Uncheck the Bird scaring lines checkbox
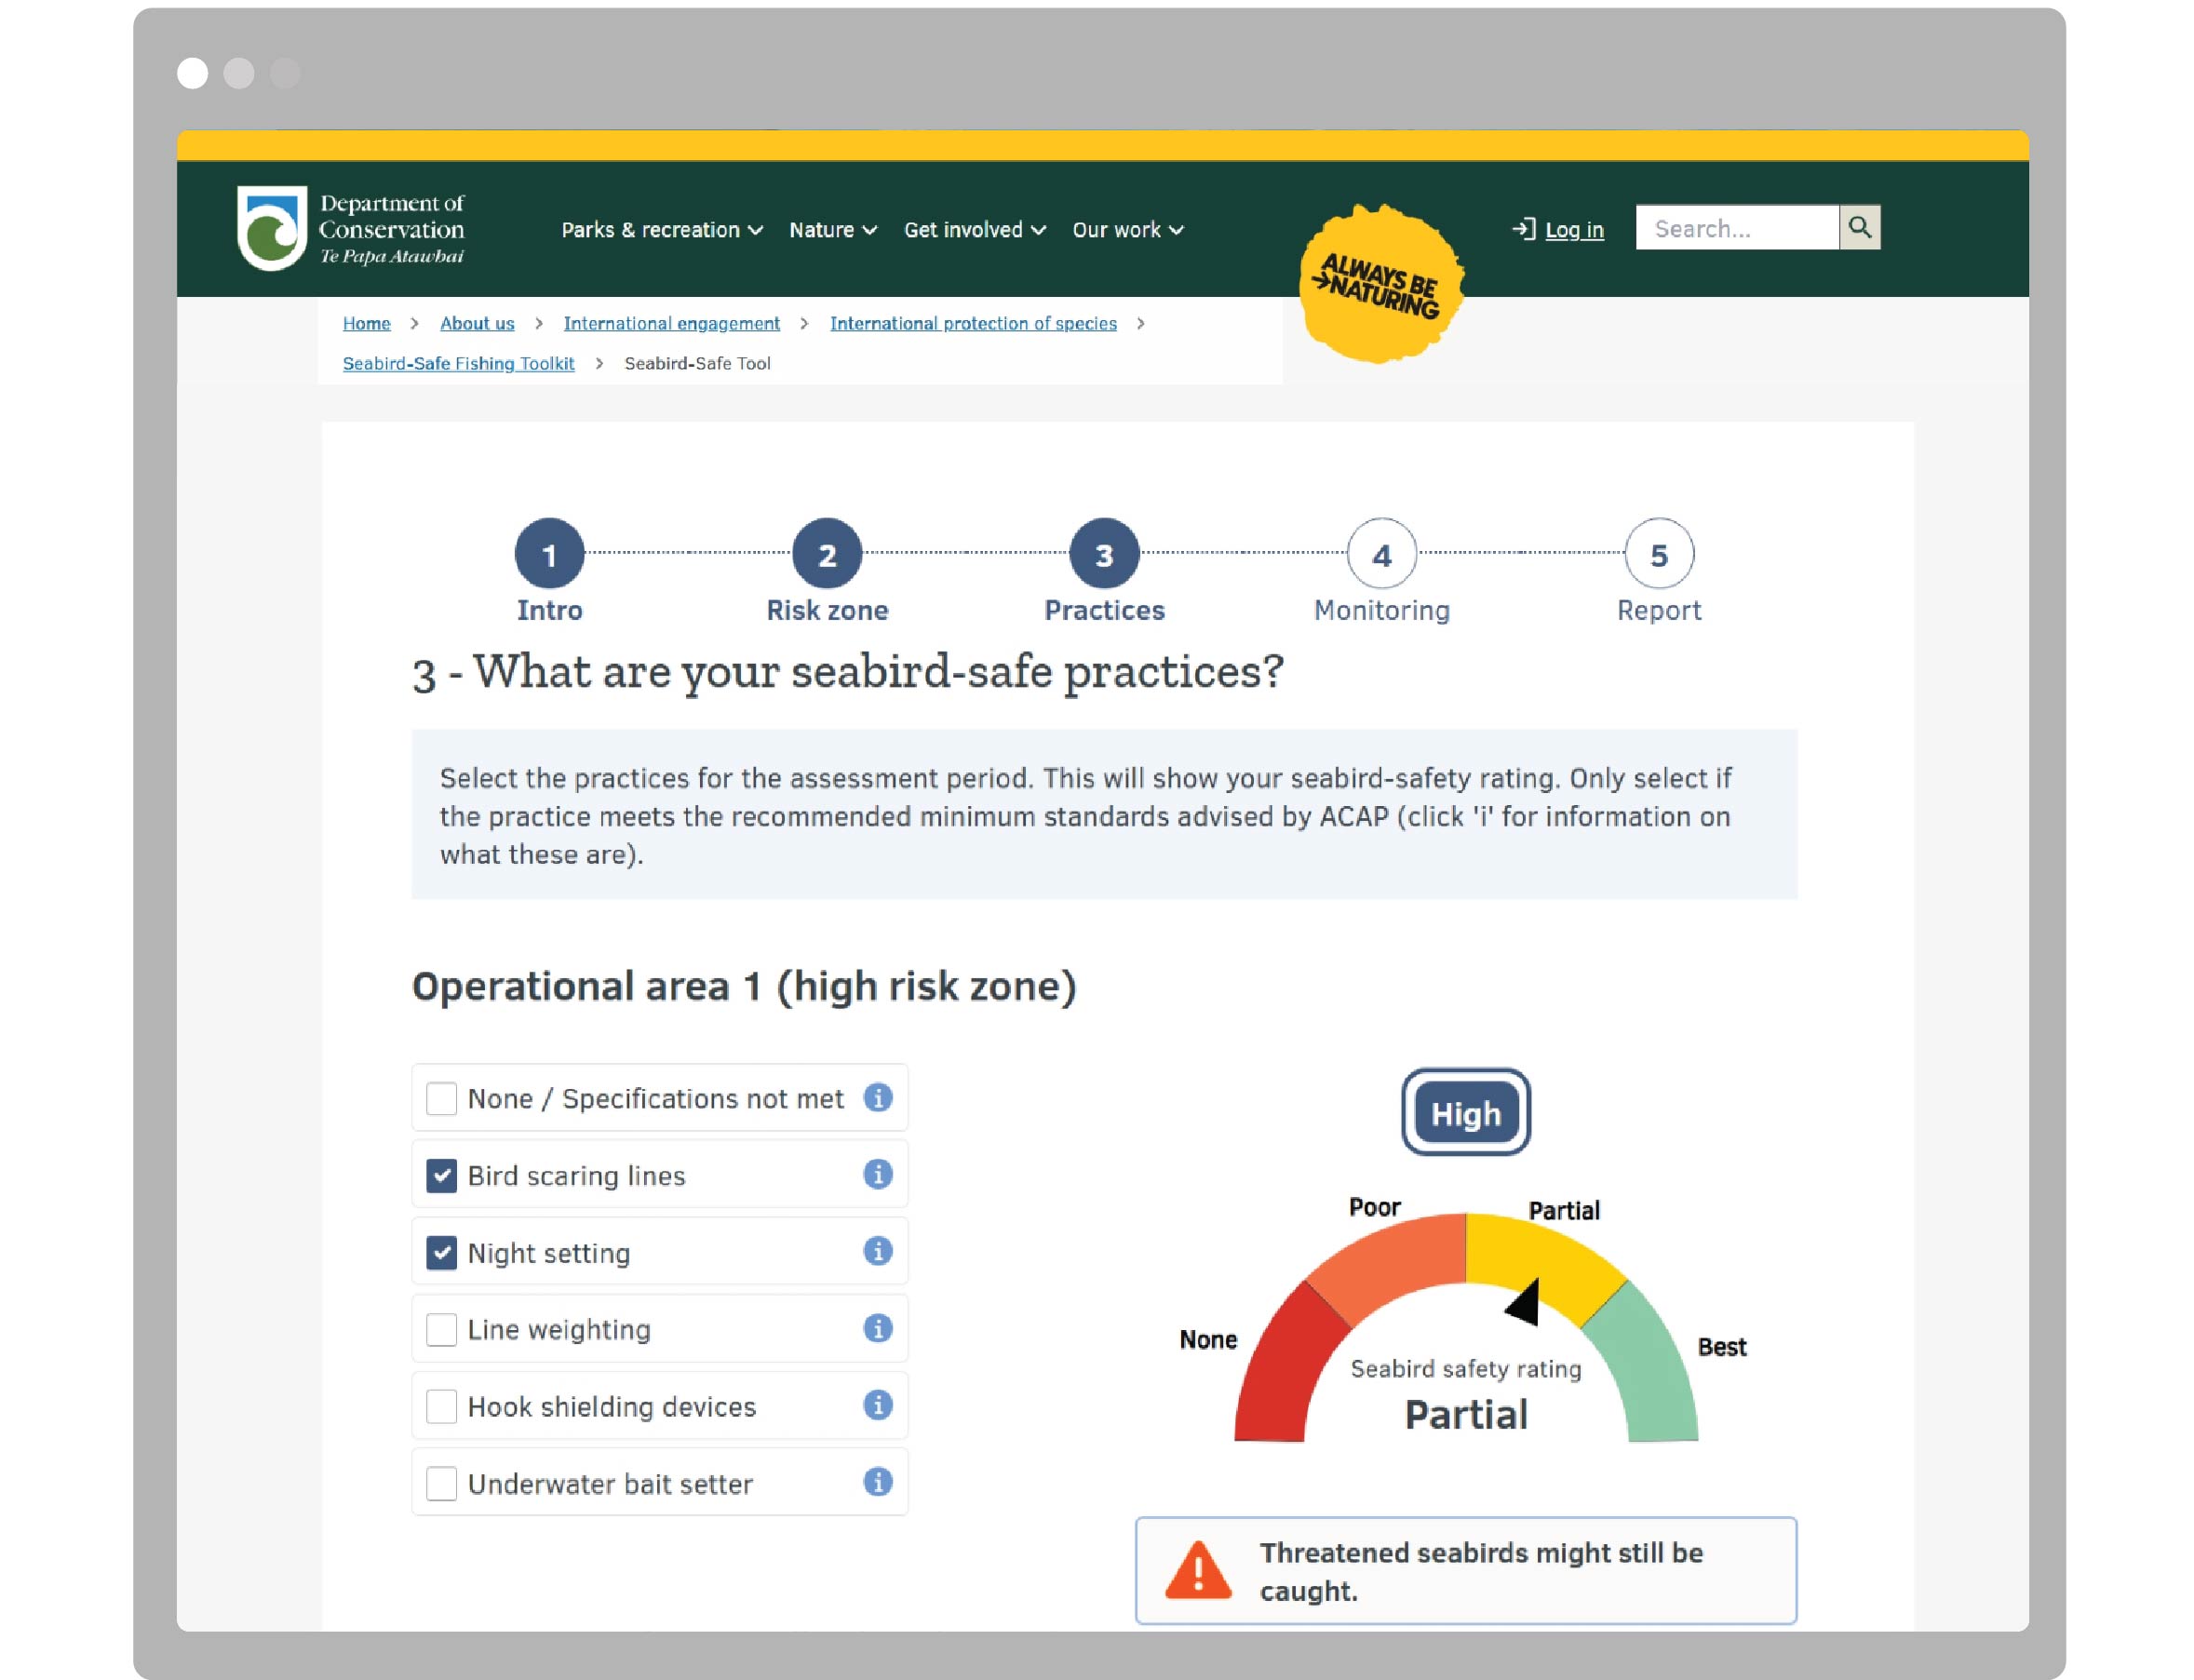This screenshot has width=2194, height=1680. coord(441,1175)
